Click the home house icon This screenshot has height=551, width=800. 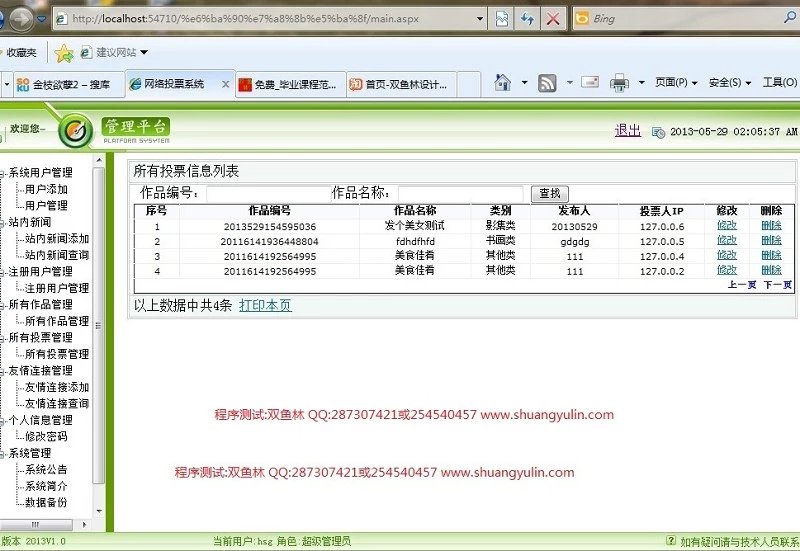point(503,83)
